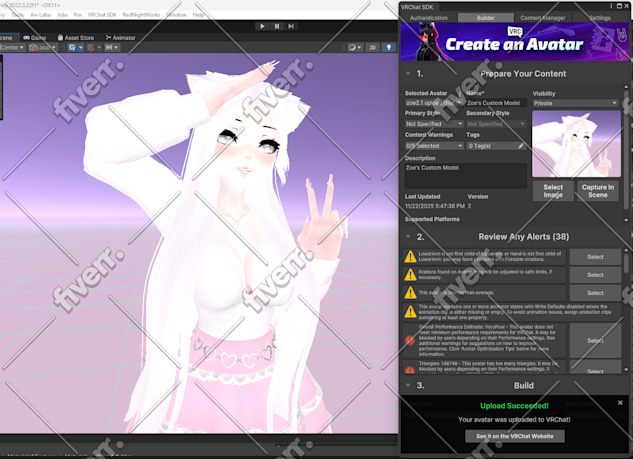
Task: Click the pencil icon to edit tags
Action: point(521,146)
